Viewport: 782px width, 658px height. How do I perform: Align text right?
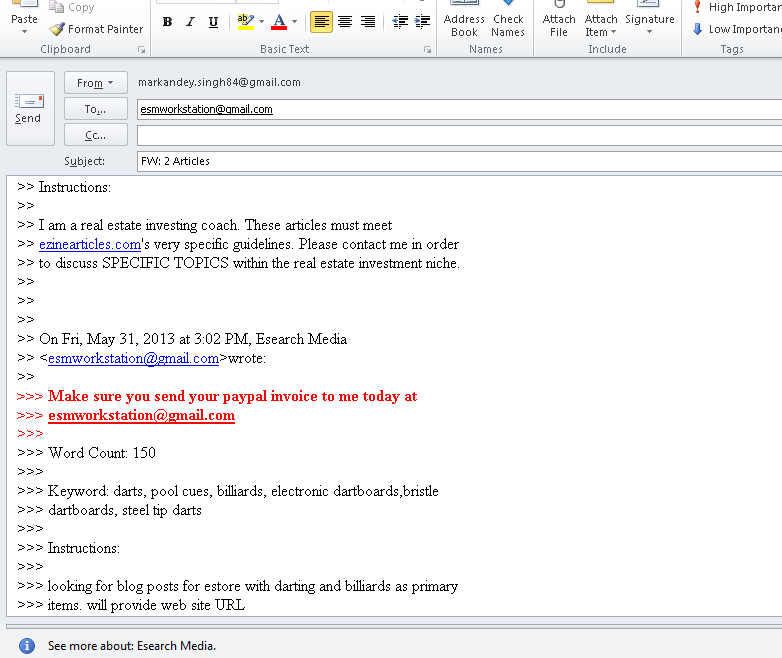point(368,22)
